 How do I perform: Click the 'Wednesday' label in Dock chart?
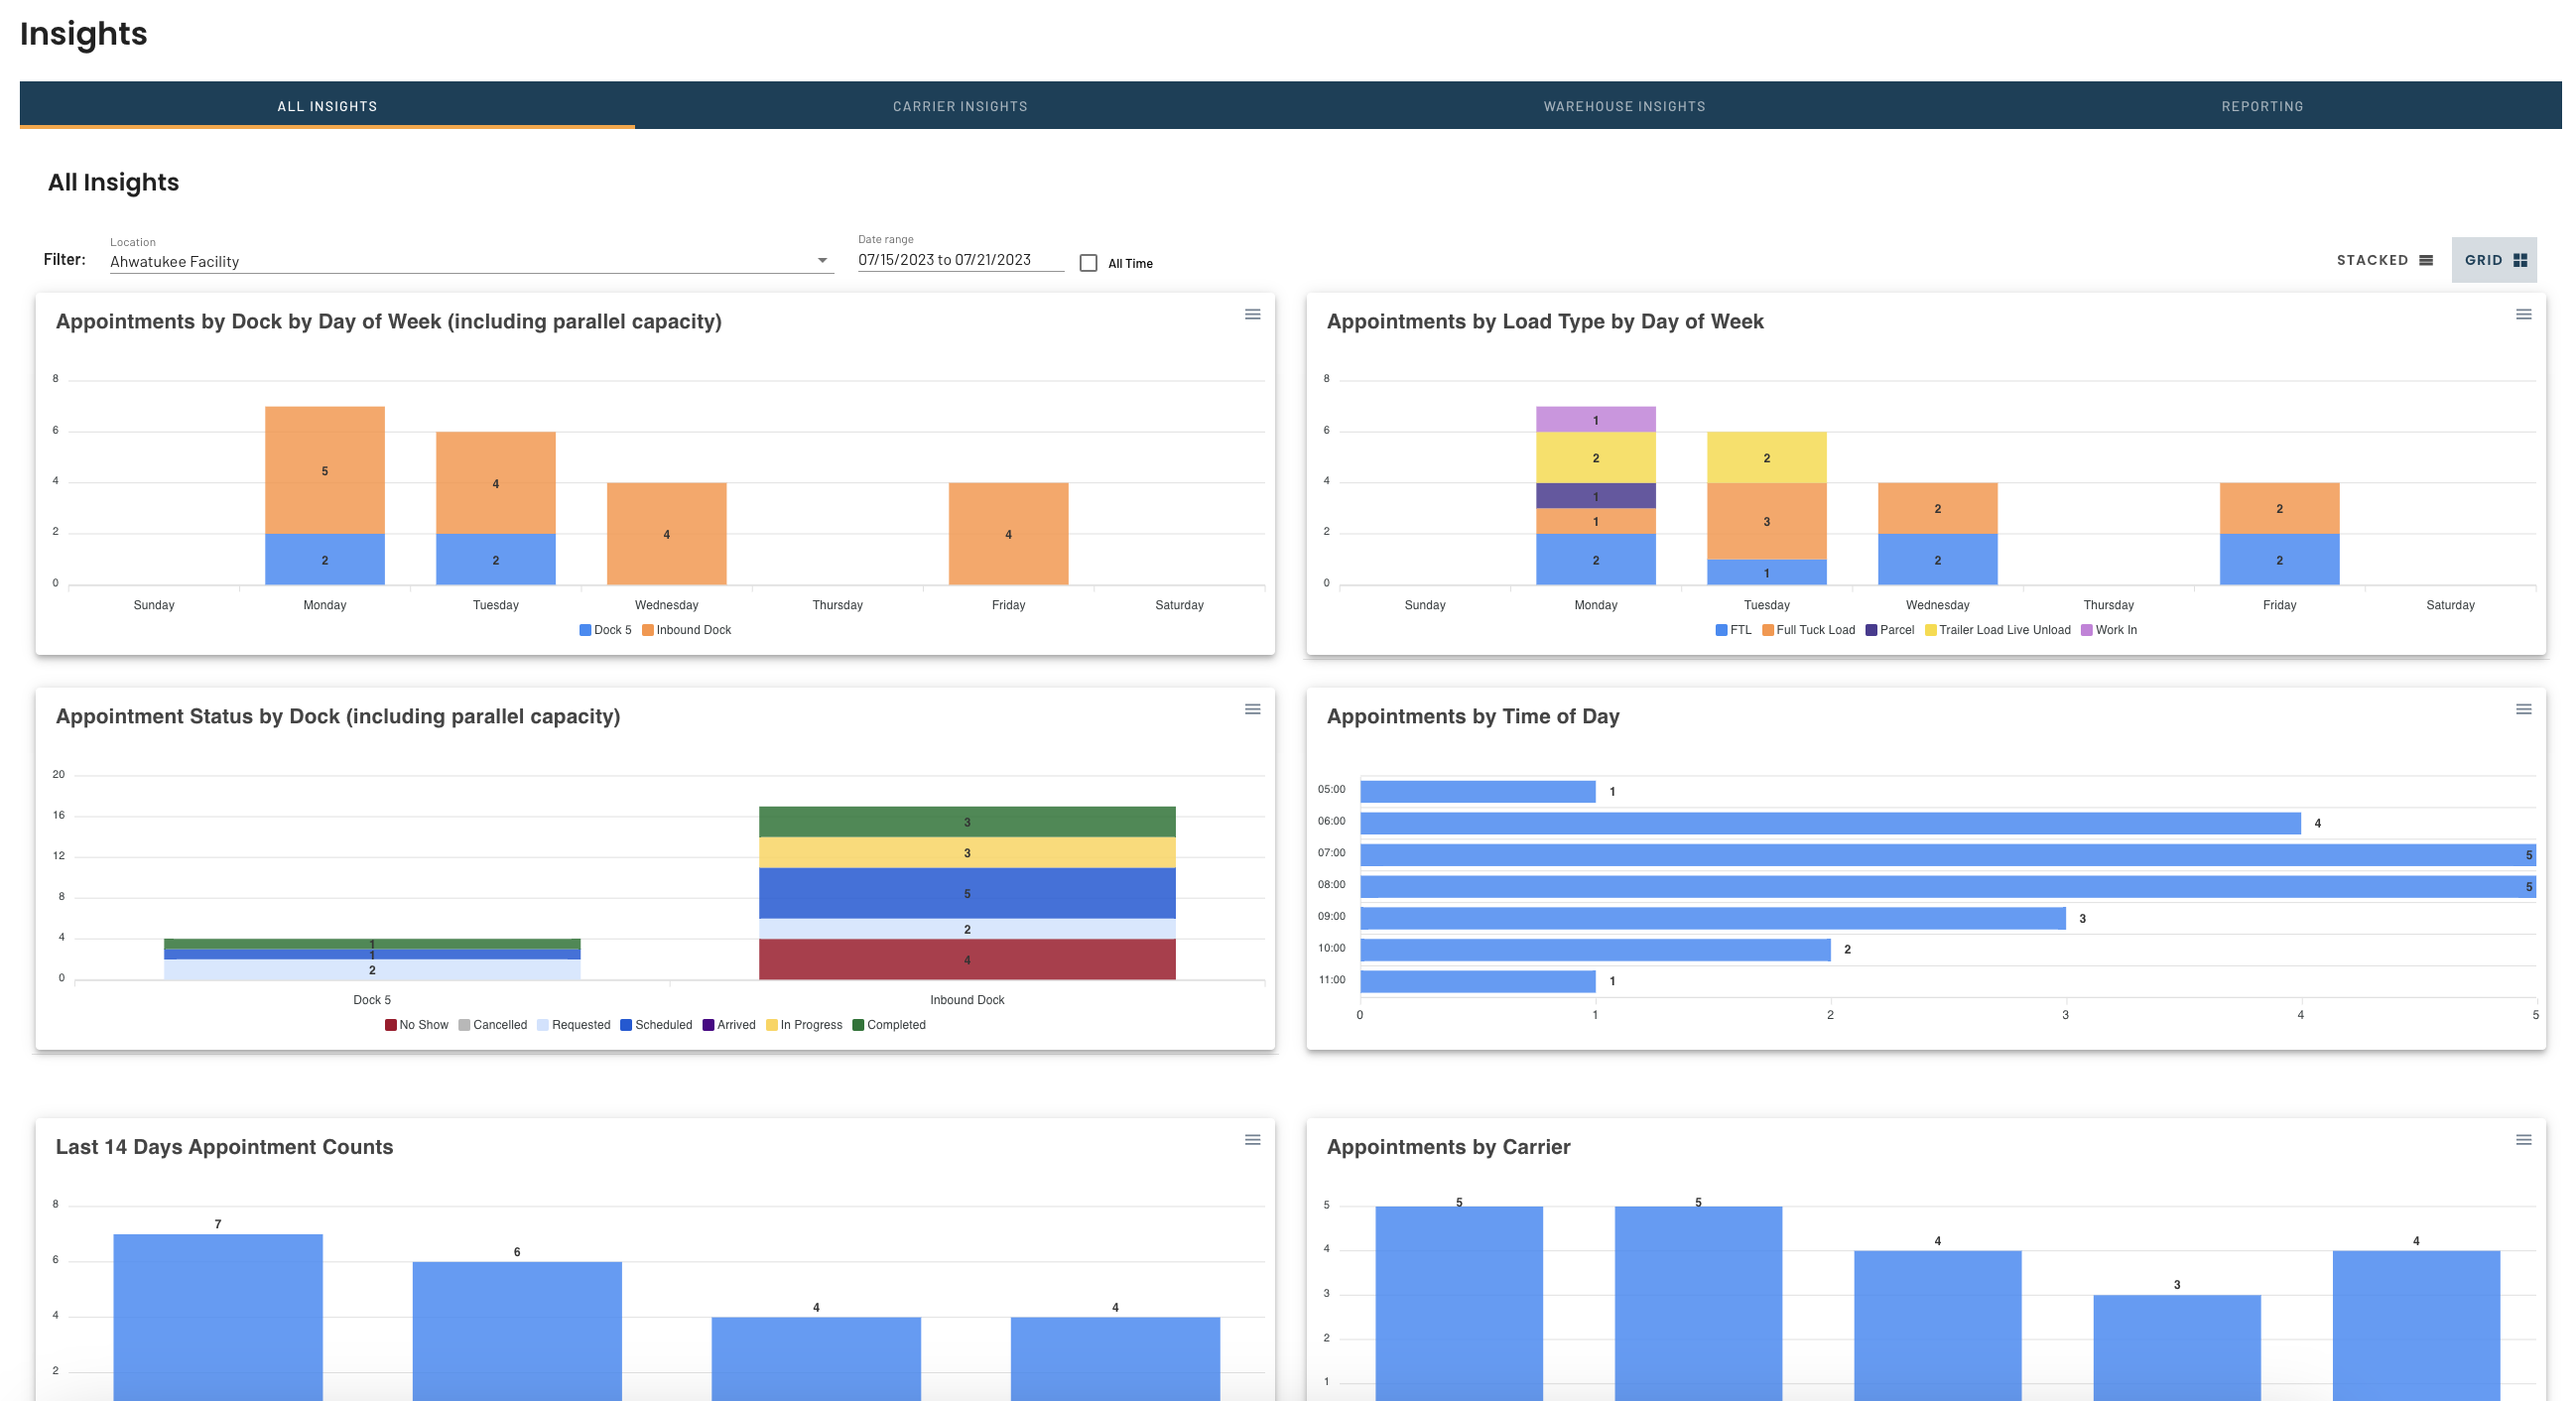pos(666,605)
